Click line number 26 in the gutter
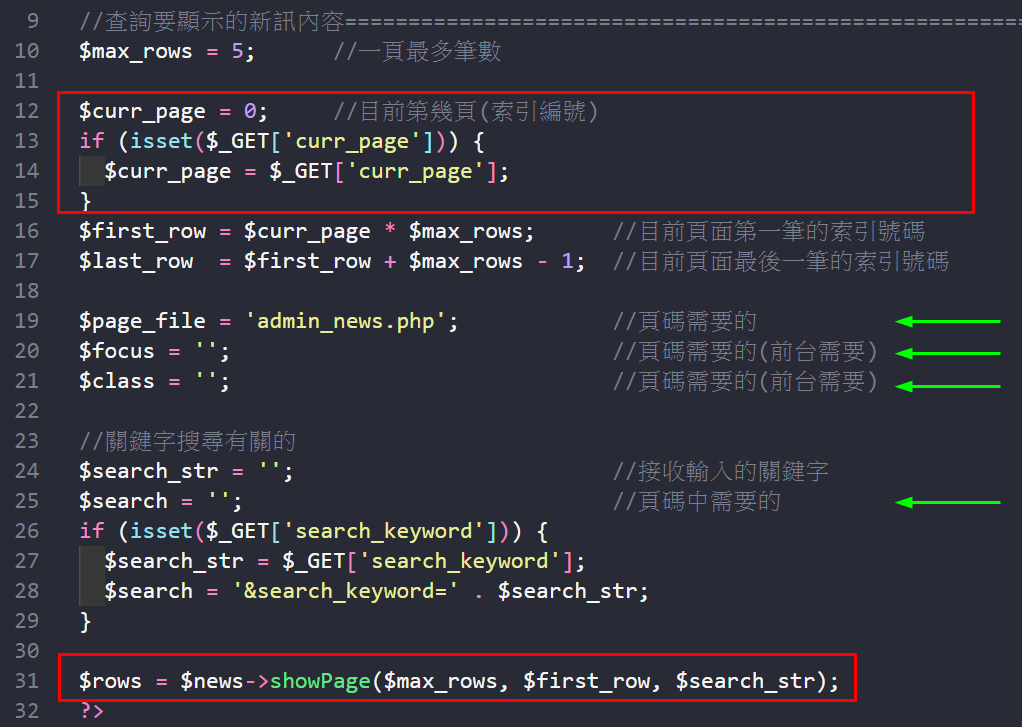The width and height of the screenshot is (1022, 727). (27, 531)
